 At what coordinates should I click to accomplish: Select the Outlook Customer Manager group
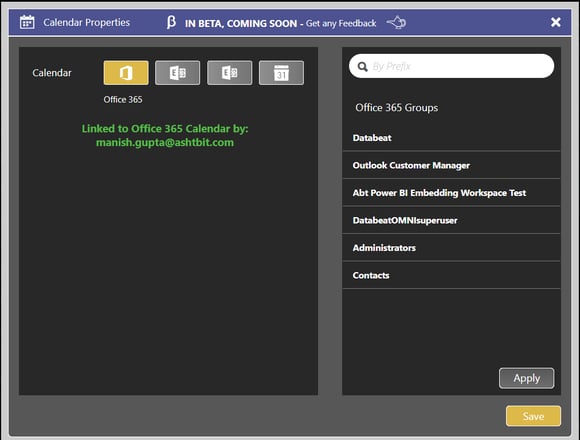[x=451, y=165]
